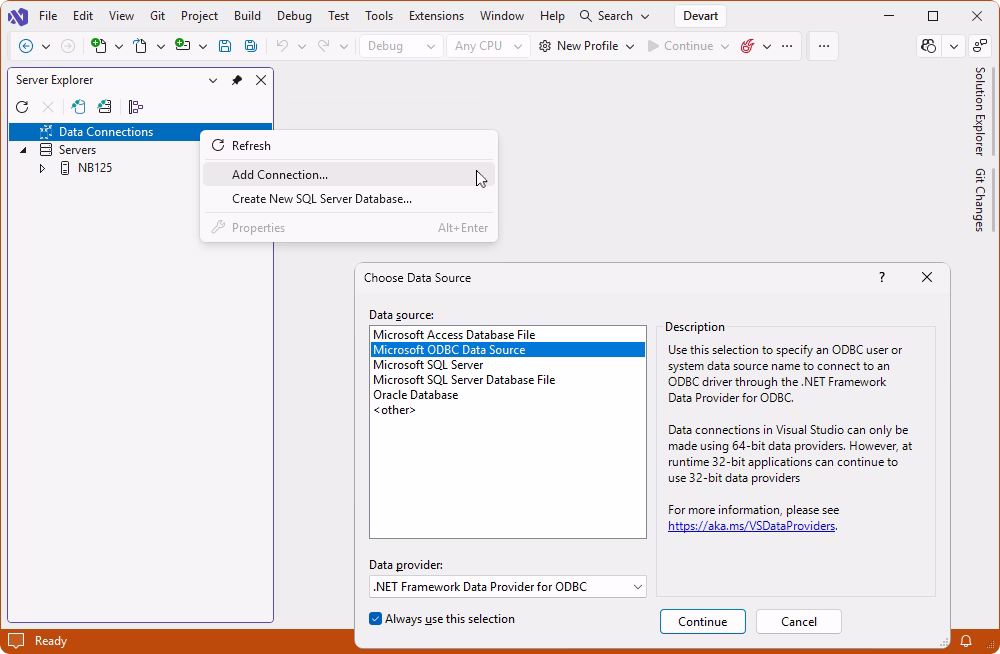Open the Build menu
1000x654 pixels.
tap(247, 16)
